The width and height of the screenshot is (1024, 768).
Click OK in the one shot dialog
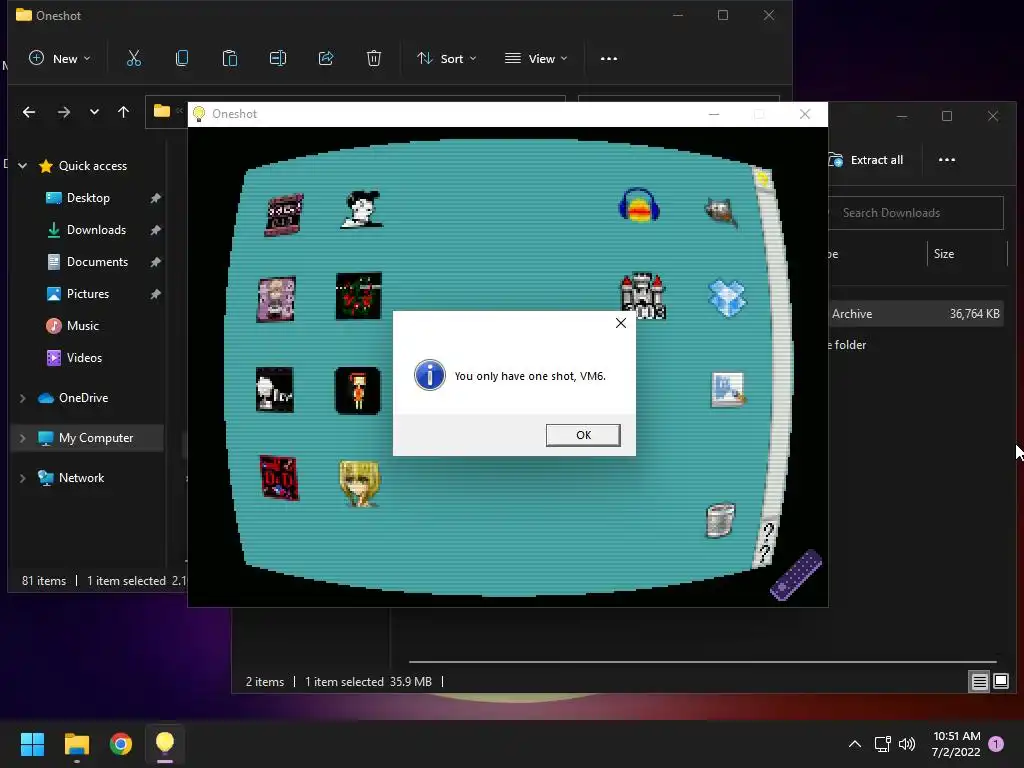pyautogui.click(x=583, y=435)
